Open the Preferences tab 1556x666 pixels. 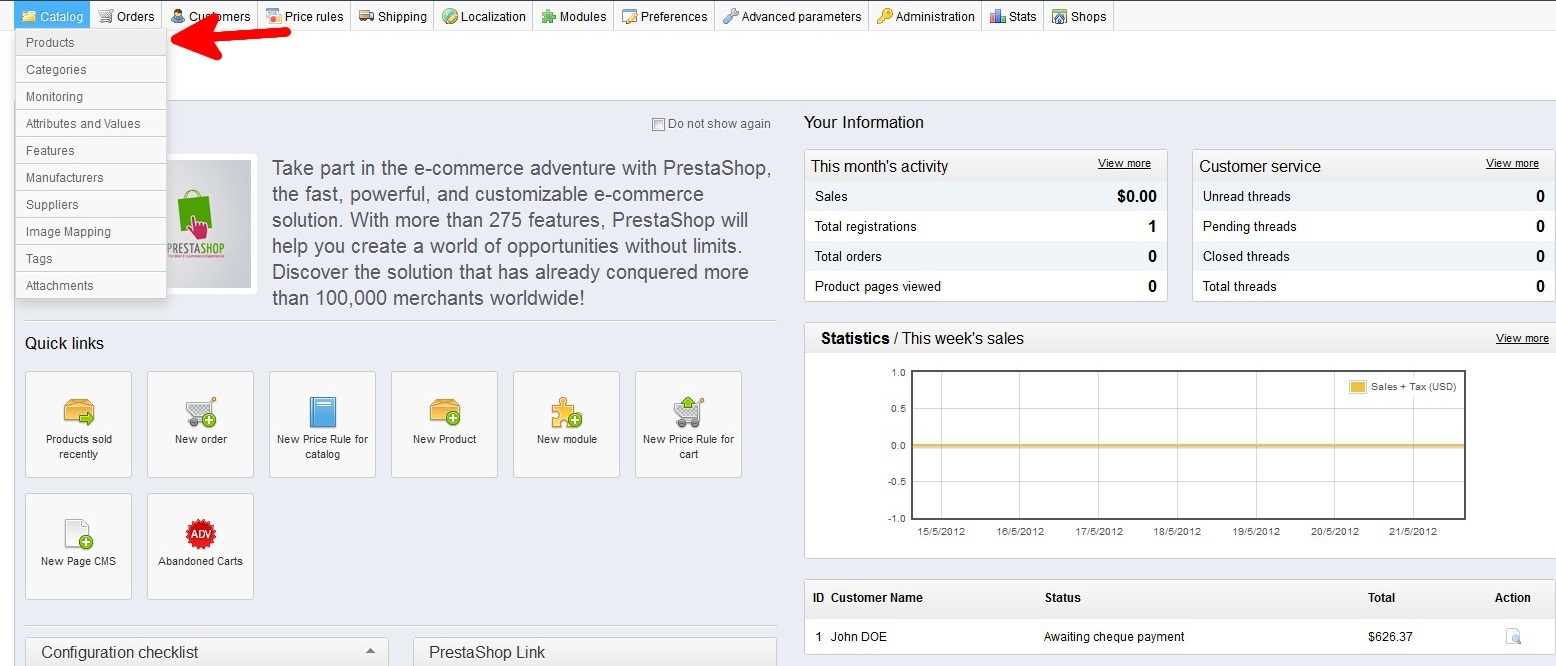(664, 16)
